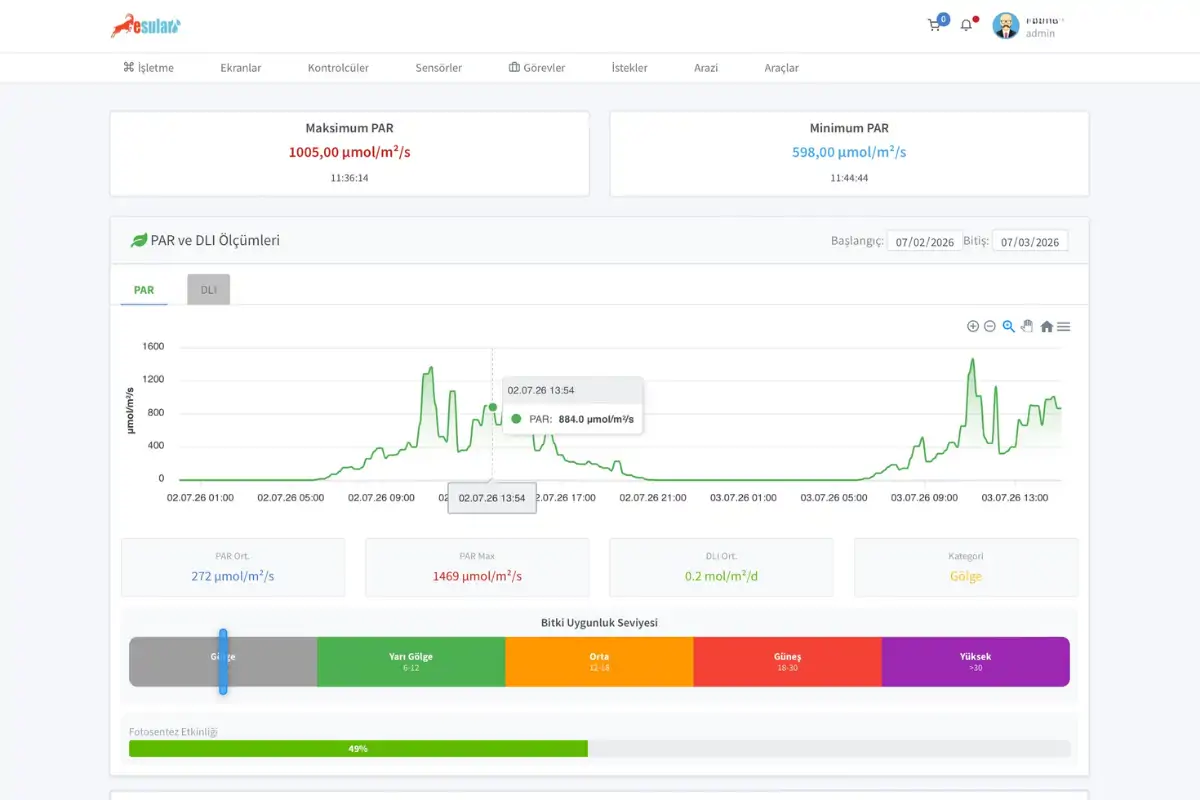Open the Görevler menu
Screen dimensions: 1200x800
coord(537,68)
